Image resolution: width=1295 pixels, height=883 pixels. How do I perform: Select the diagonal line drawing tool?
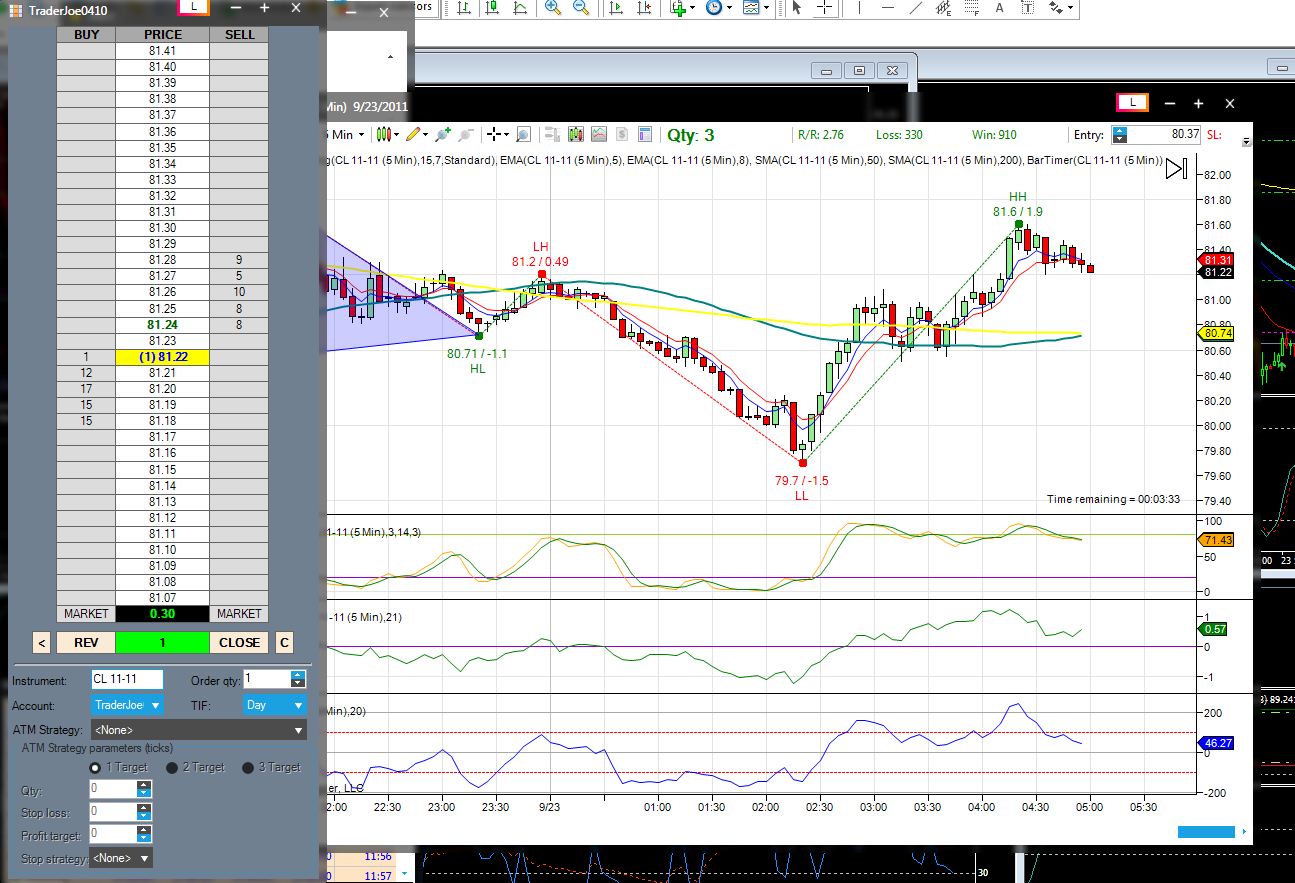click(x=916, y=8)
